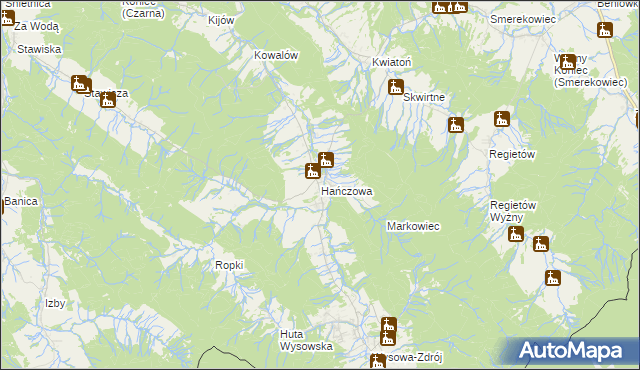Click the church icon left of Wysowa-Zdrój label

(x=378, y=361)
